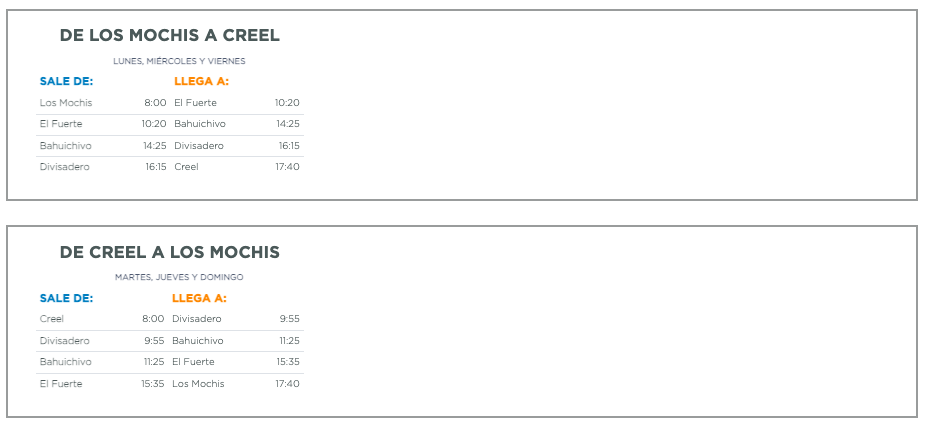Click Divisadero 9:55 arrival in second table
The width and height of the screenshot is (928, 431).
236,319
